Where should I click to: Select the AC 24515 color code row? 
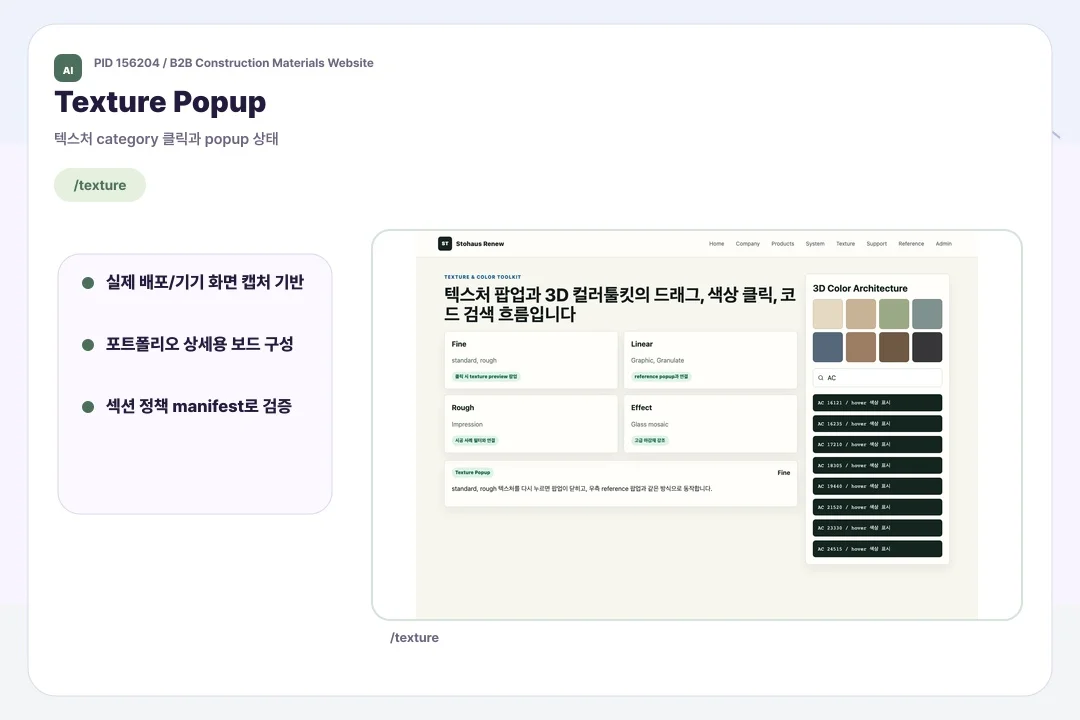coord(877,549)
